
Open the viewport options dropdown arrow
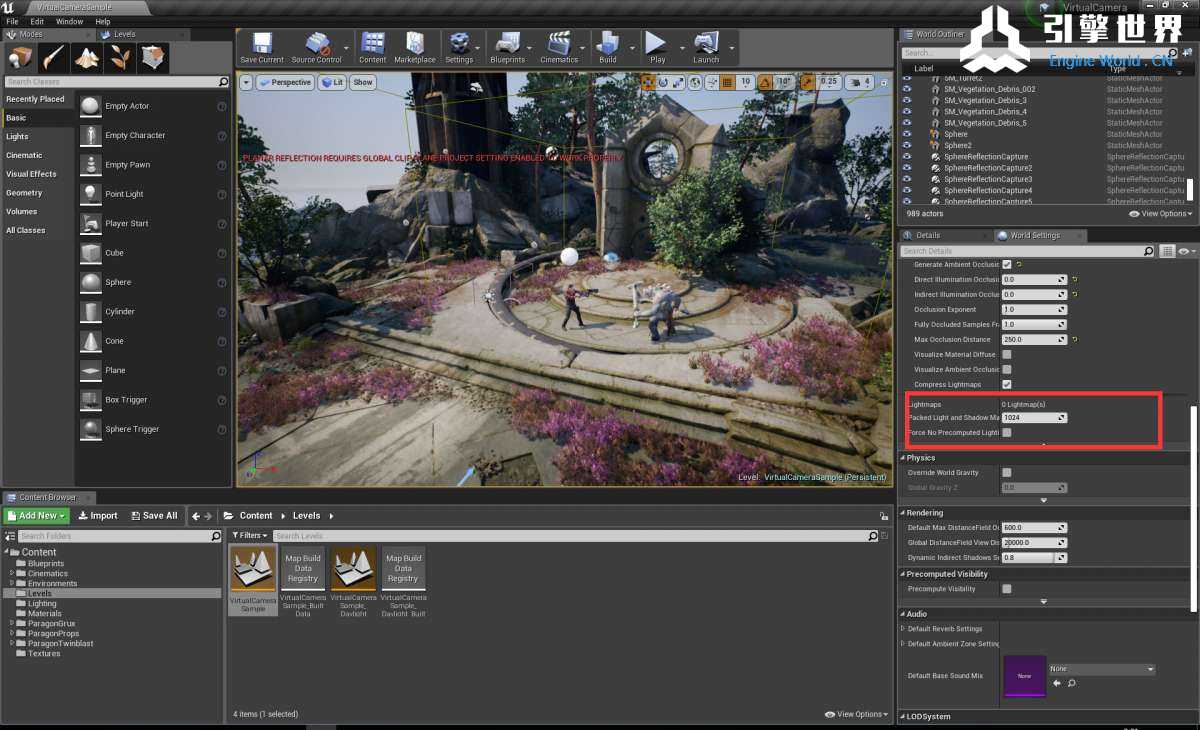tap(247, 83)
